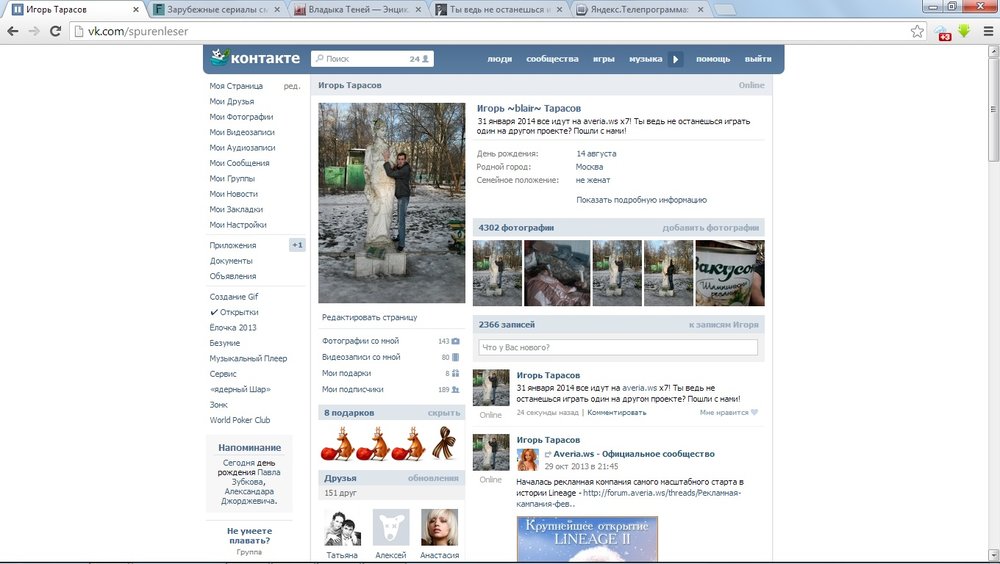
Task: Click добавить фотографии link
Action: [x=710, y=228]
